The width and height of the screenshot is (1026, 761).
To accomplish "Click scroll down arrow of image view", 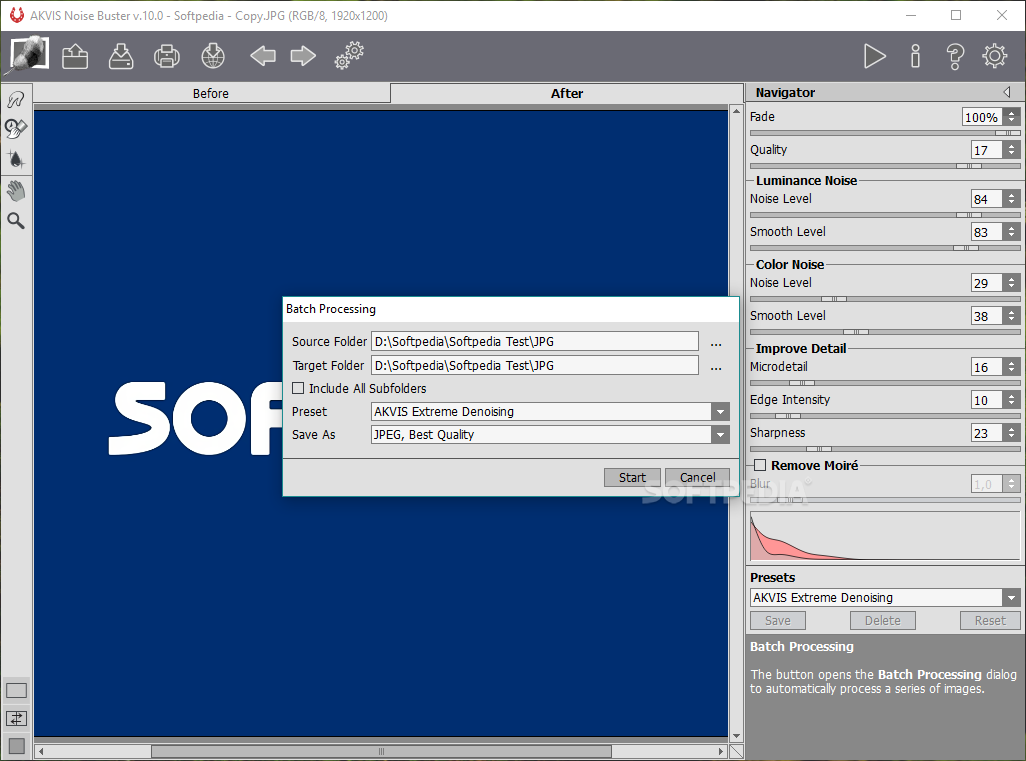I will tap(736, 737).
